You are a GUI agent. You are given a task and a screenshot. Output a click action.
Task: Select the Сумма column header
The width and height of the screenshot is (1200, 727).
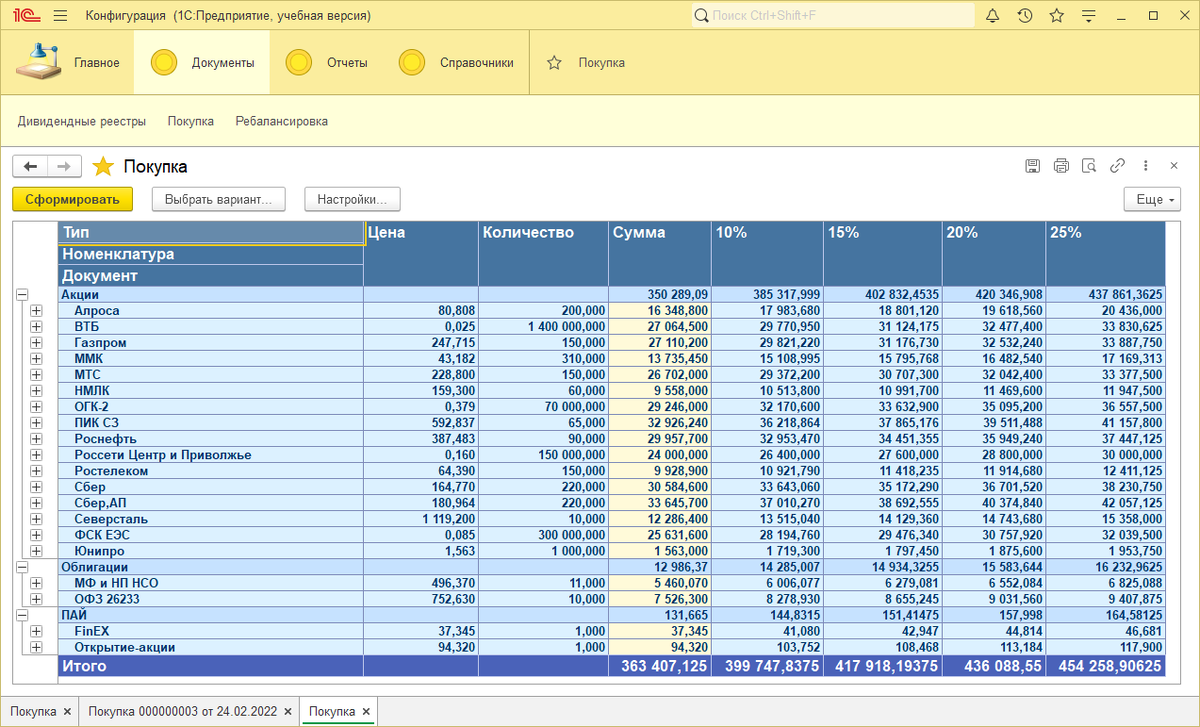pyautogui.click(x=660, y=254)
